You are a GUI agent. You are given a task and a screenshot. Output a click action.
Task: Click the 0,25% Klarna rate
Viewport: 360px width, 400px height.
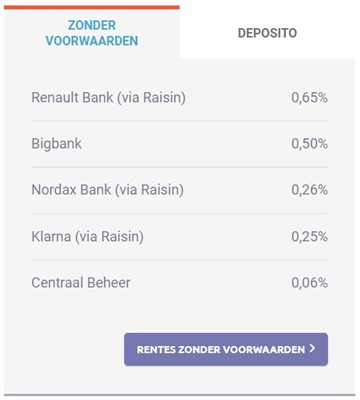309,237
